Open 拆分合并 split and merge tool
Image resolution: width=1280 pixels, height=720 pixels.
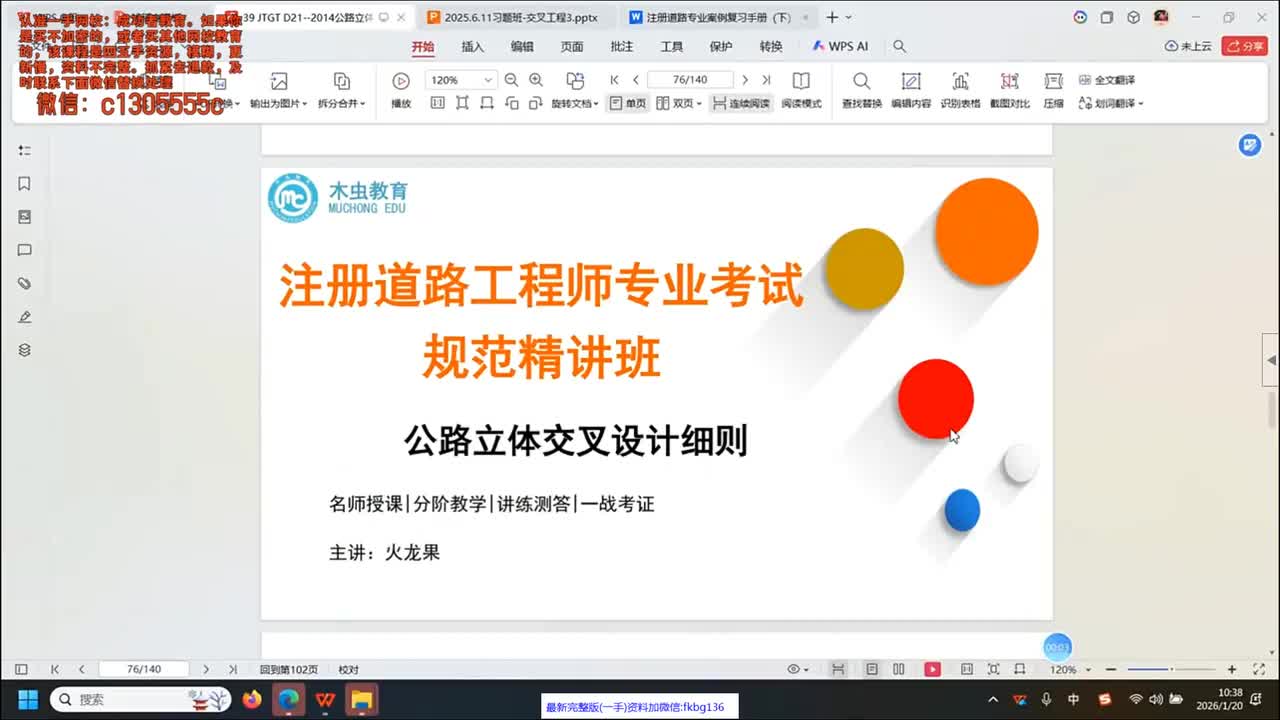coord(342,90)
